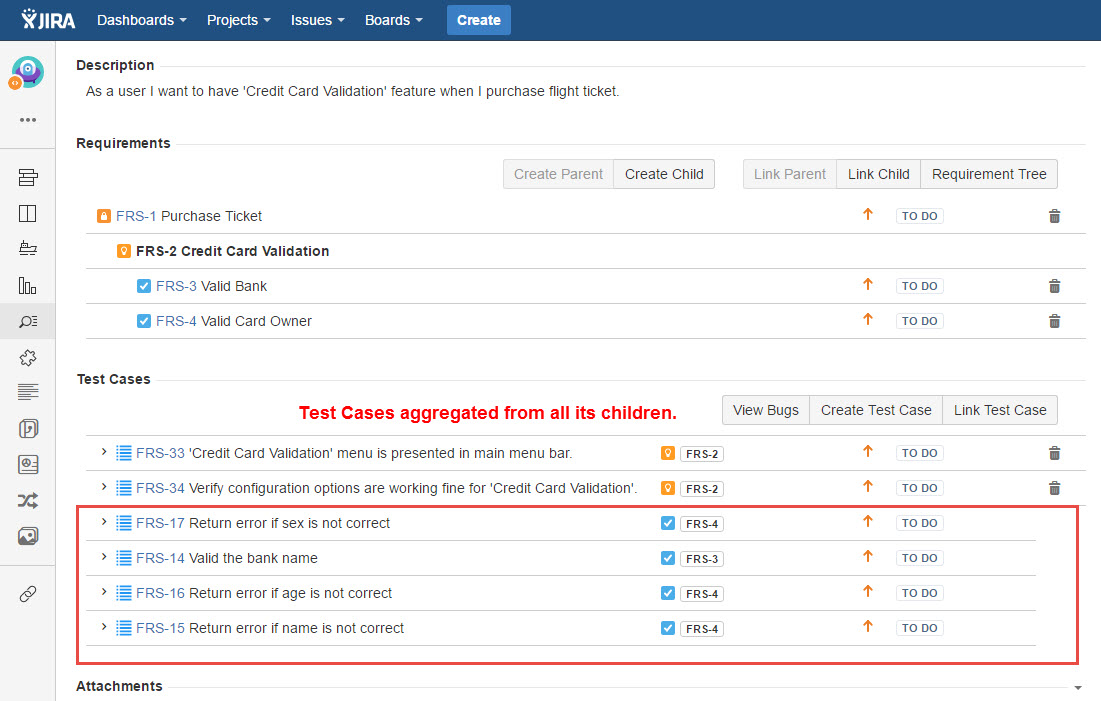Image resolution: width=1101 pixels, height=701 pixels.
Task: Open the shuffle arrows icon in the sidebar
Action: [28, 501]
